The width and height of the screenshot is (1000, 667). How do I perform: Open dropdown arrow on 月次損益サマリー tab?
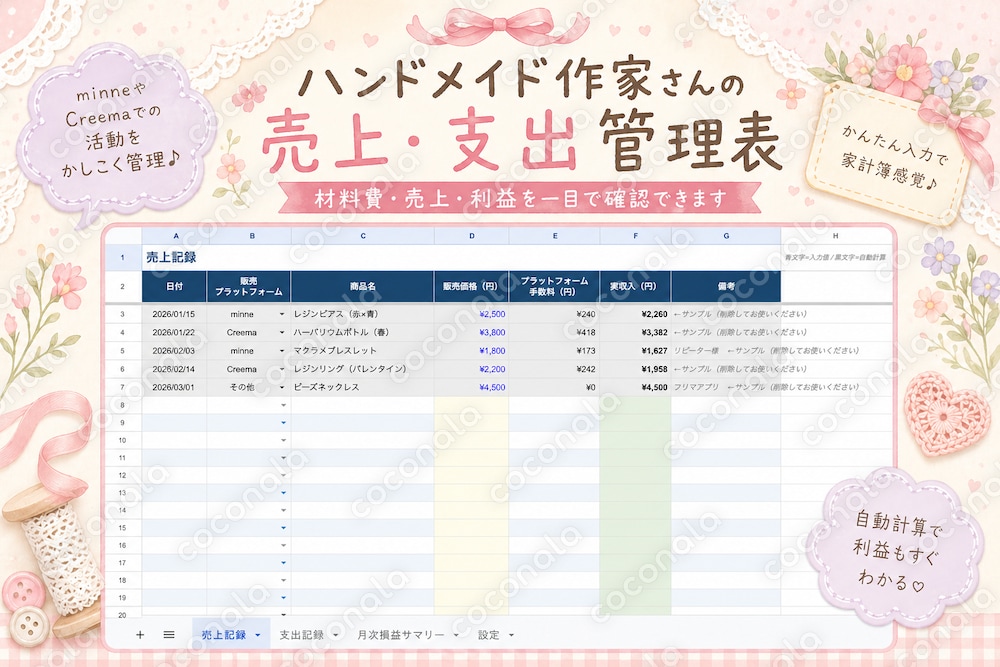point(456,635)
